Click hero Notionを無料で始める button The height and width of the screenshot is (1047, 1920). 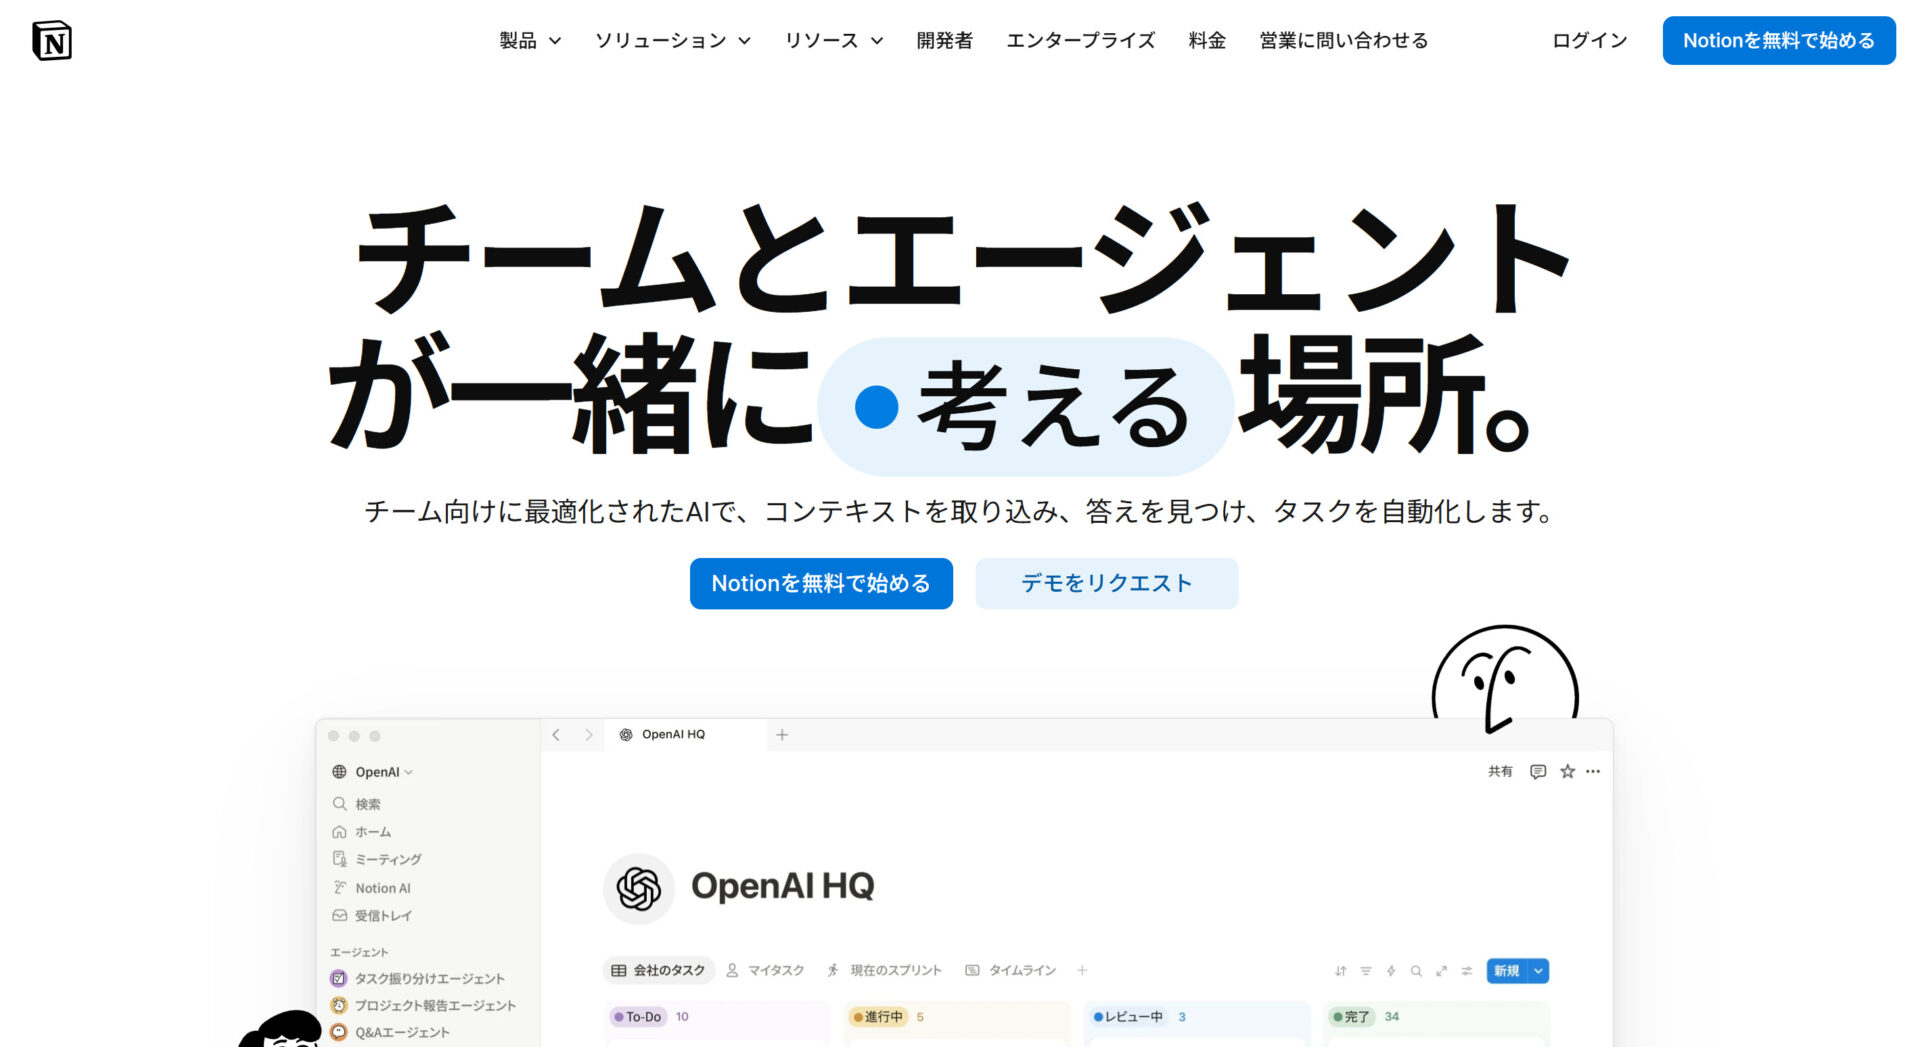click(821, 583)
